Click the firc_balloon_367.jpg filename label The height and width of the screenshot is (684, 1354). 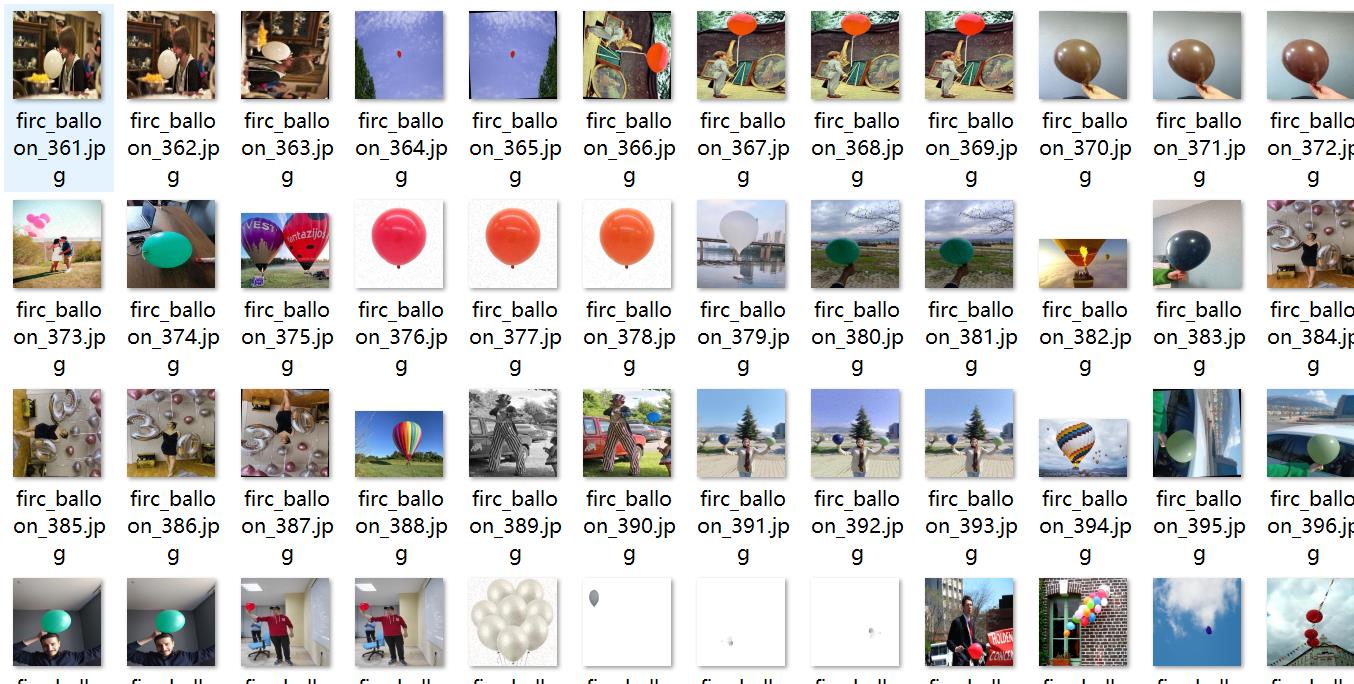(x=743, y=149)
